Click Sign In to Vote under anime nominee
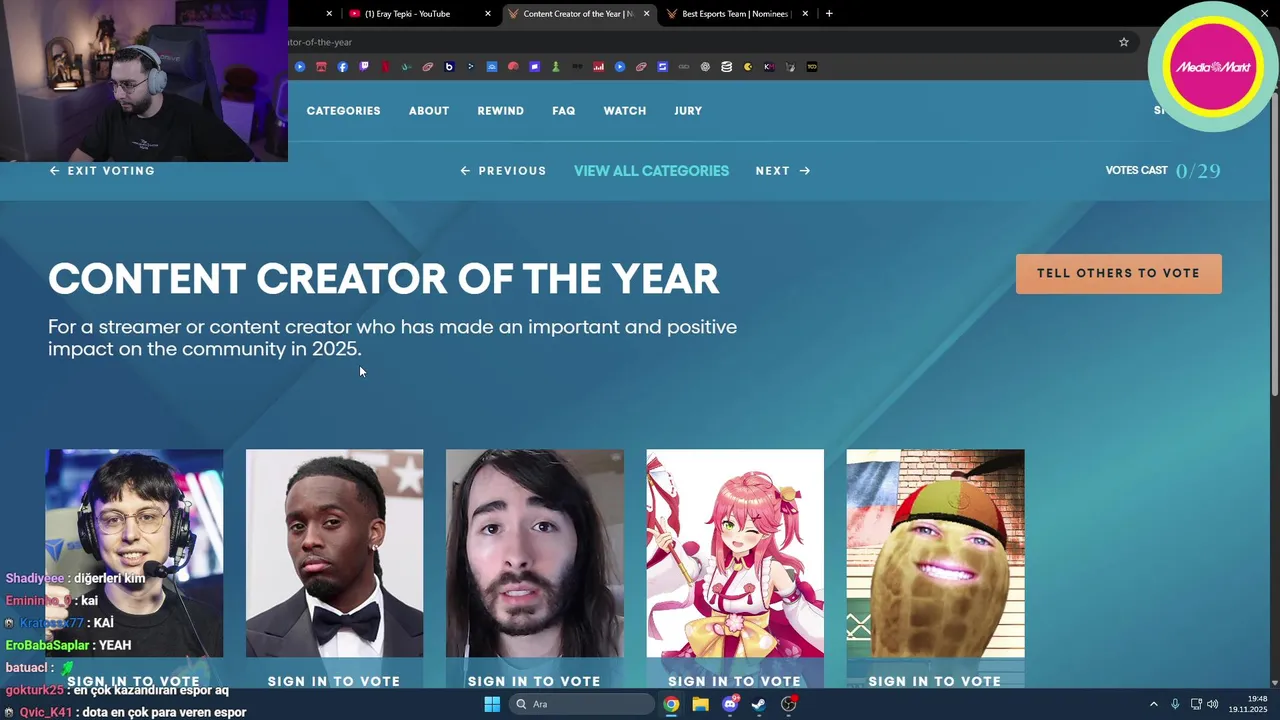Viewport: 1280px width, 720px height. click(x=735, y=681)
